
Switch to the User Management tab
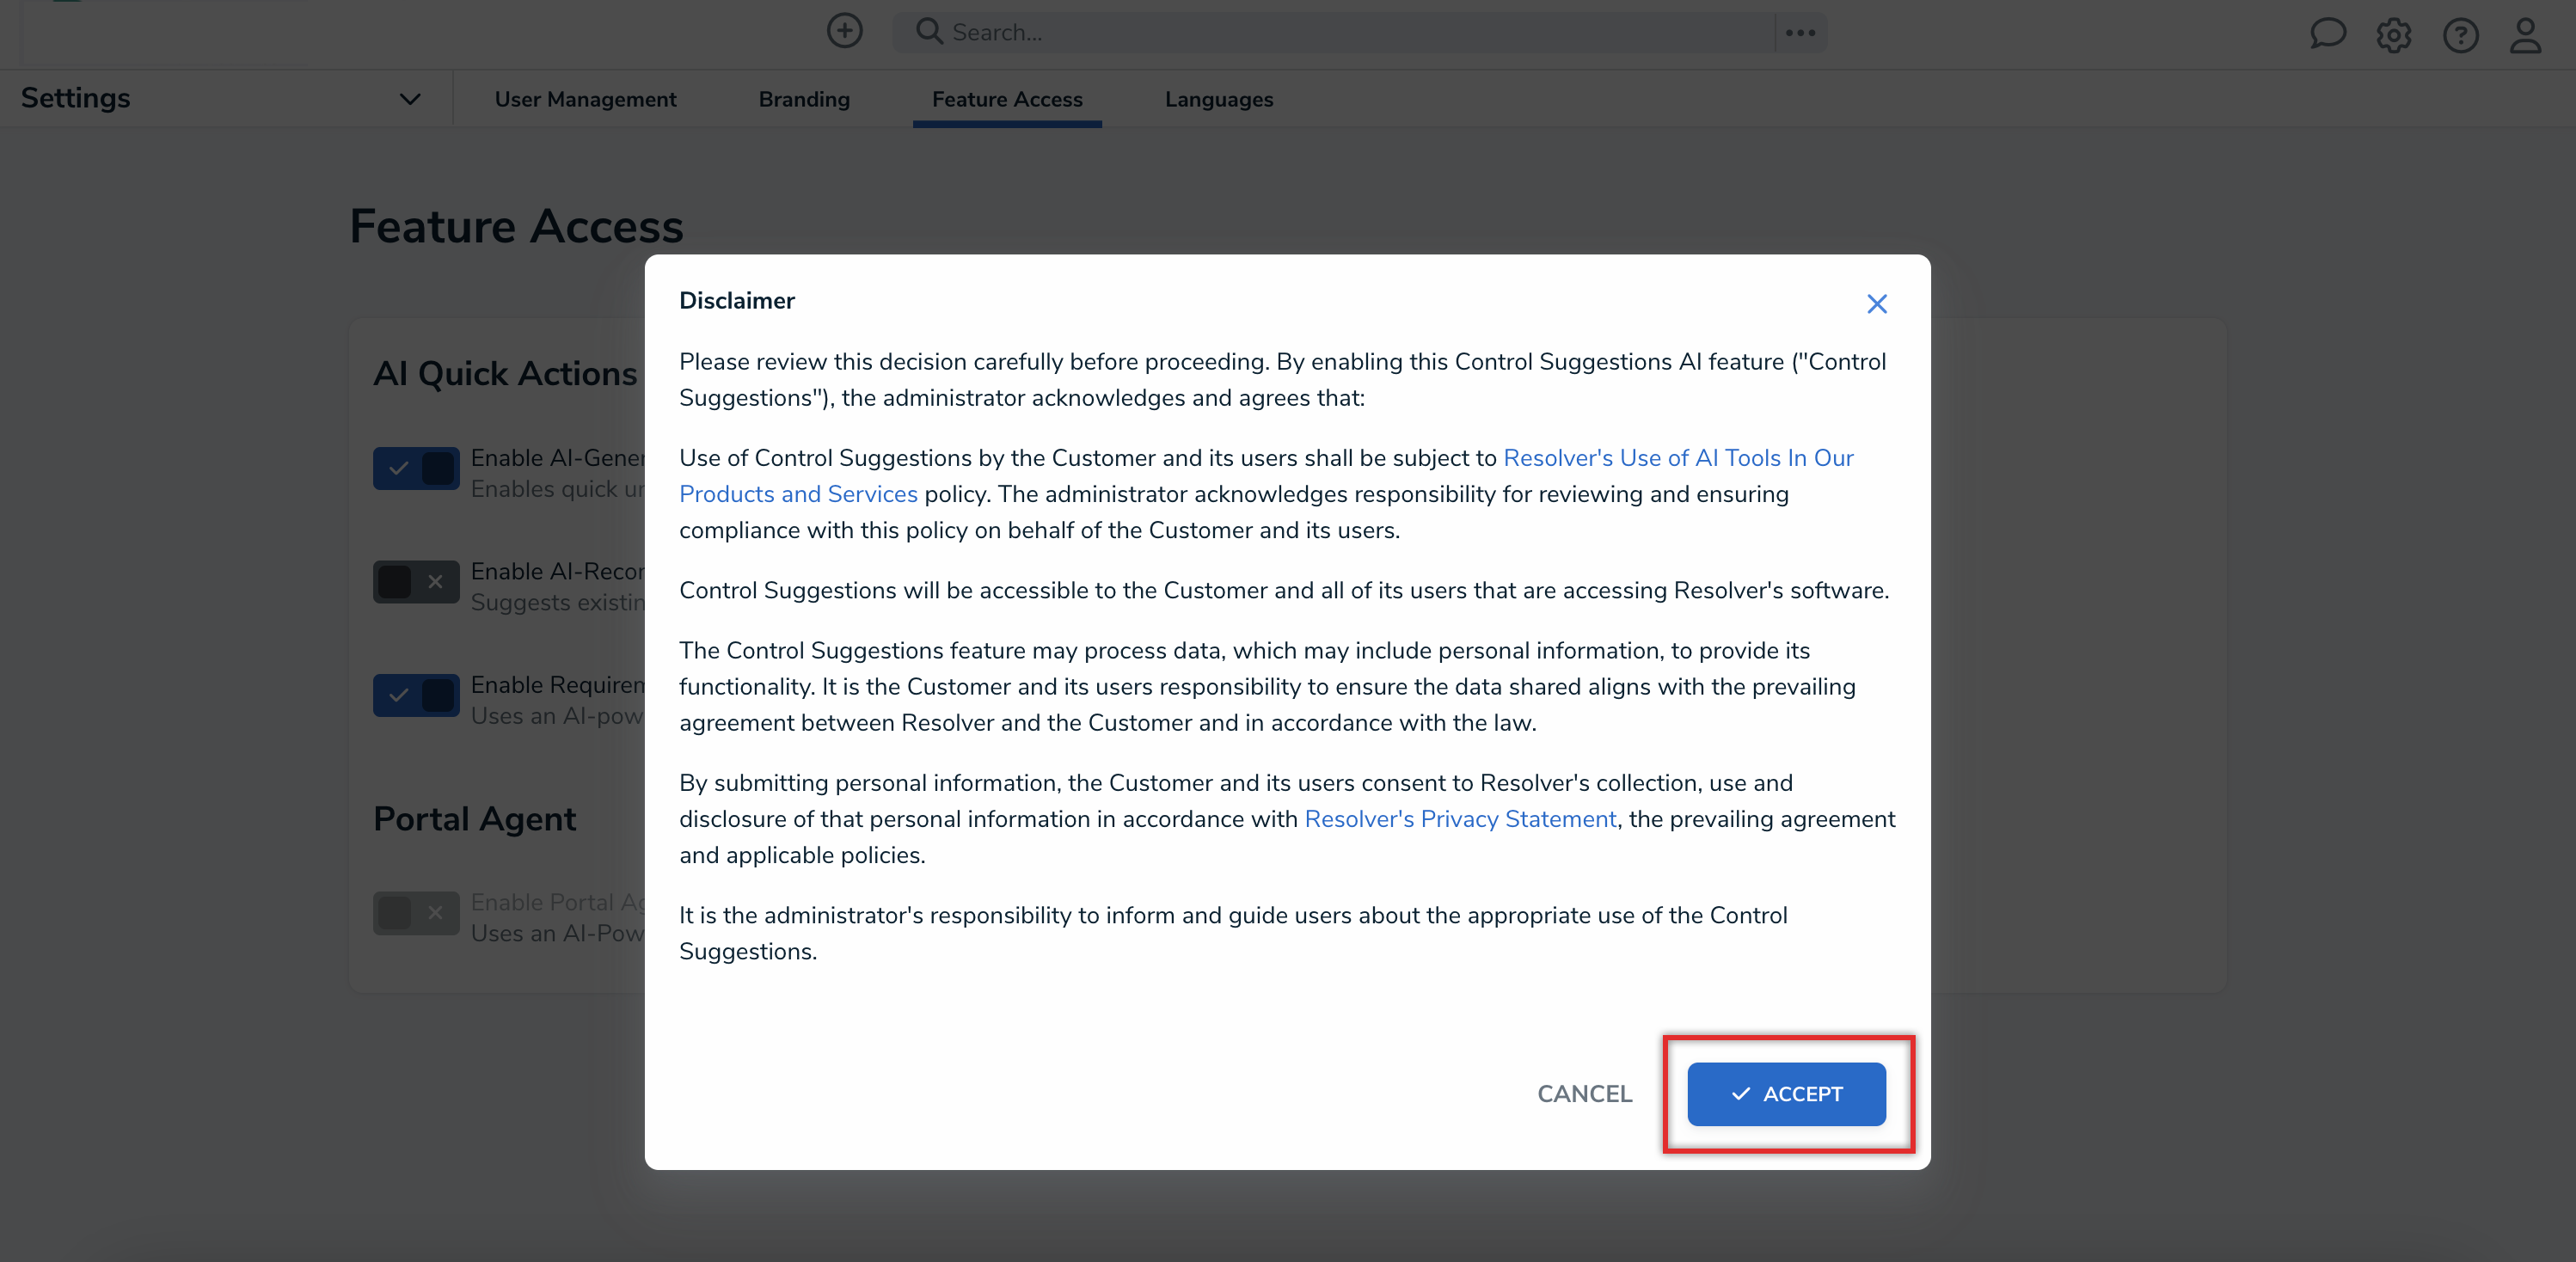[x=585, y=99]
